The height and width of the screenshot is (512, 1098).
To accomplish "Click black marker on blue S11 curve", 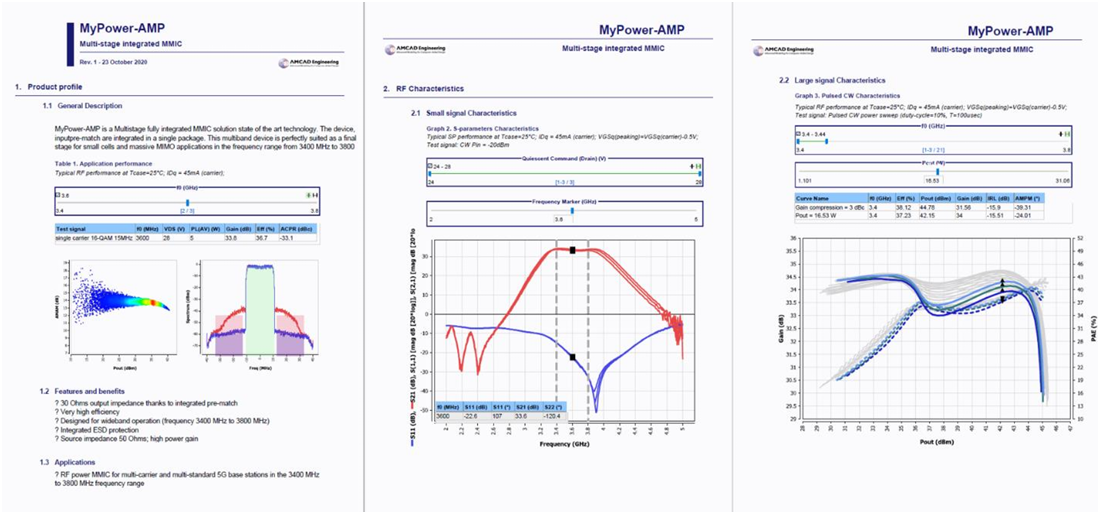I will tap(573, 357).
